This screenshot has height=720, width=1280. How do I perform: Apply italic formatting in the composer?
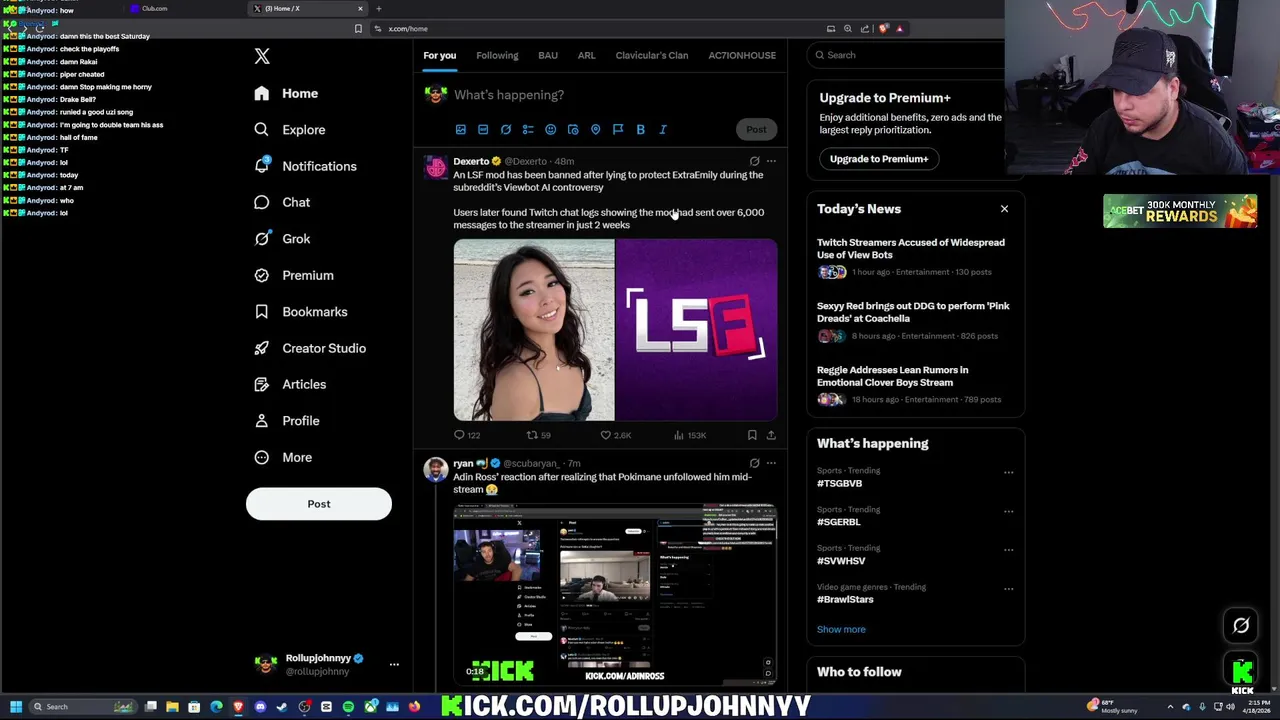coord(663,129)
